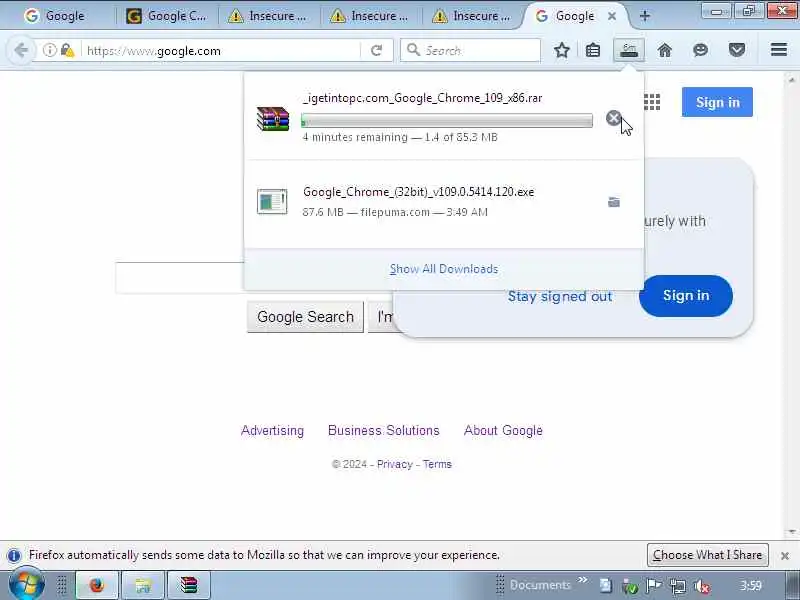The image size is (800, 600).
Task: Click the back navigation arrow
Action: pyautogui.click(x=21, y=50)
